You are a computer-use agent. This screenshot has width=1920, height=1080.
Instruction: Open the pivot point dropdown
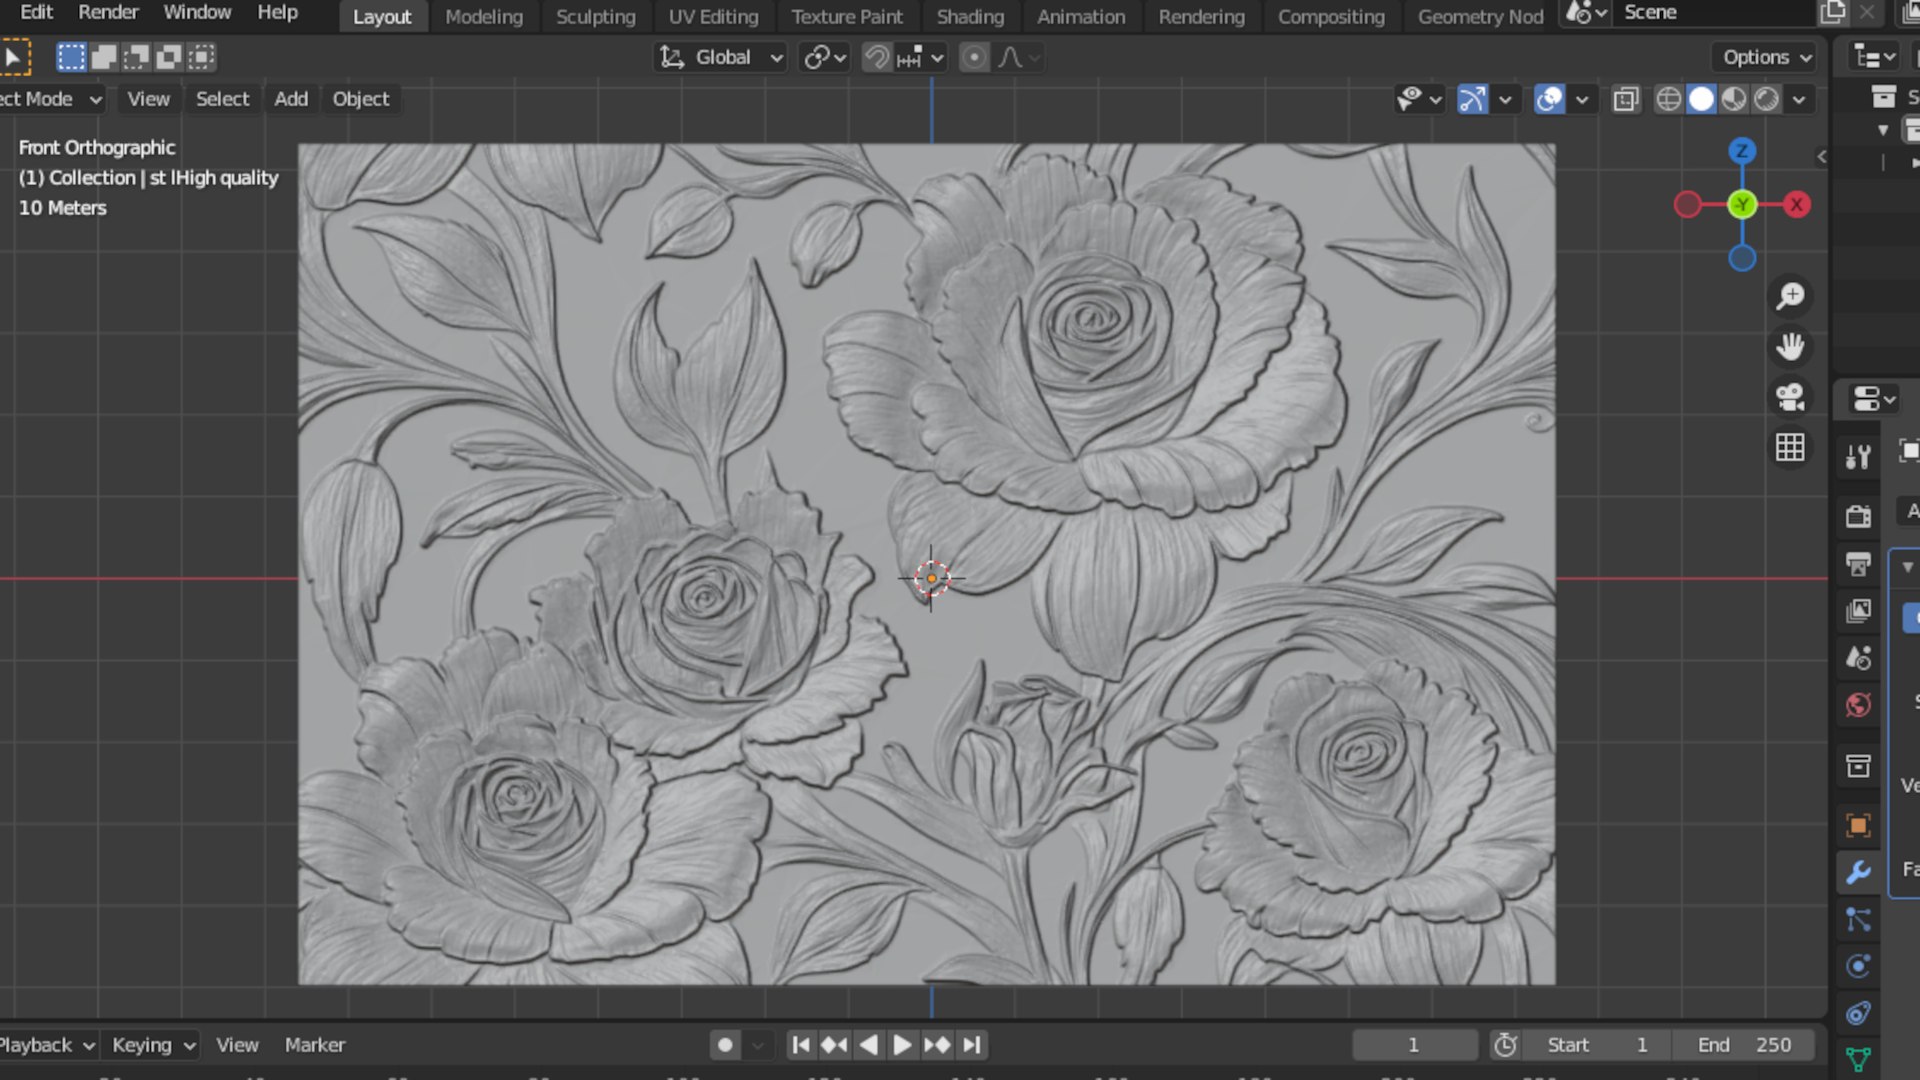coord(826,57)
